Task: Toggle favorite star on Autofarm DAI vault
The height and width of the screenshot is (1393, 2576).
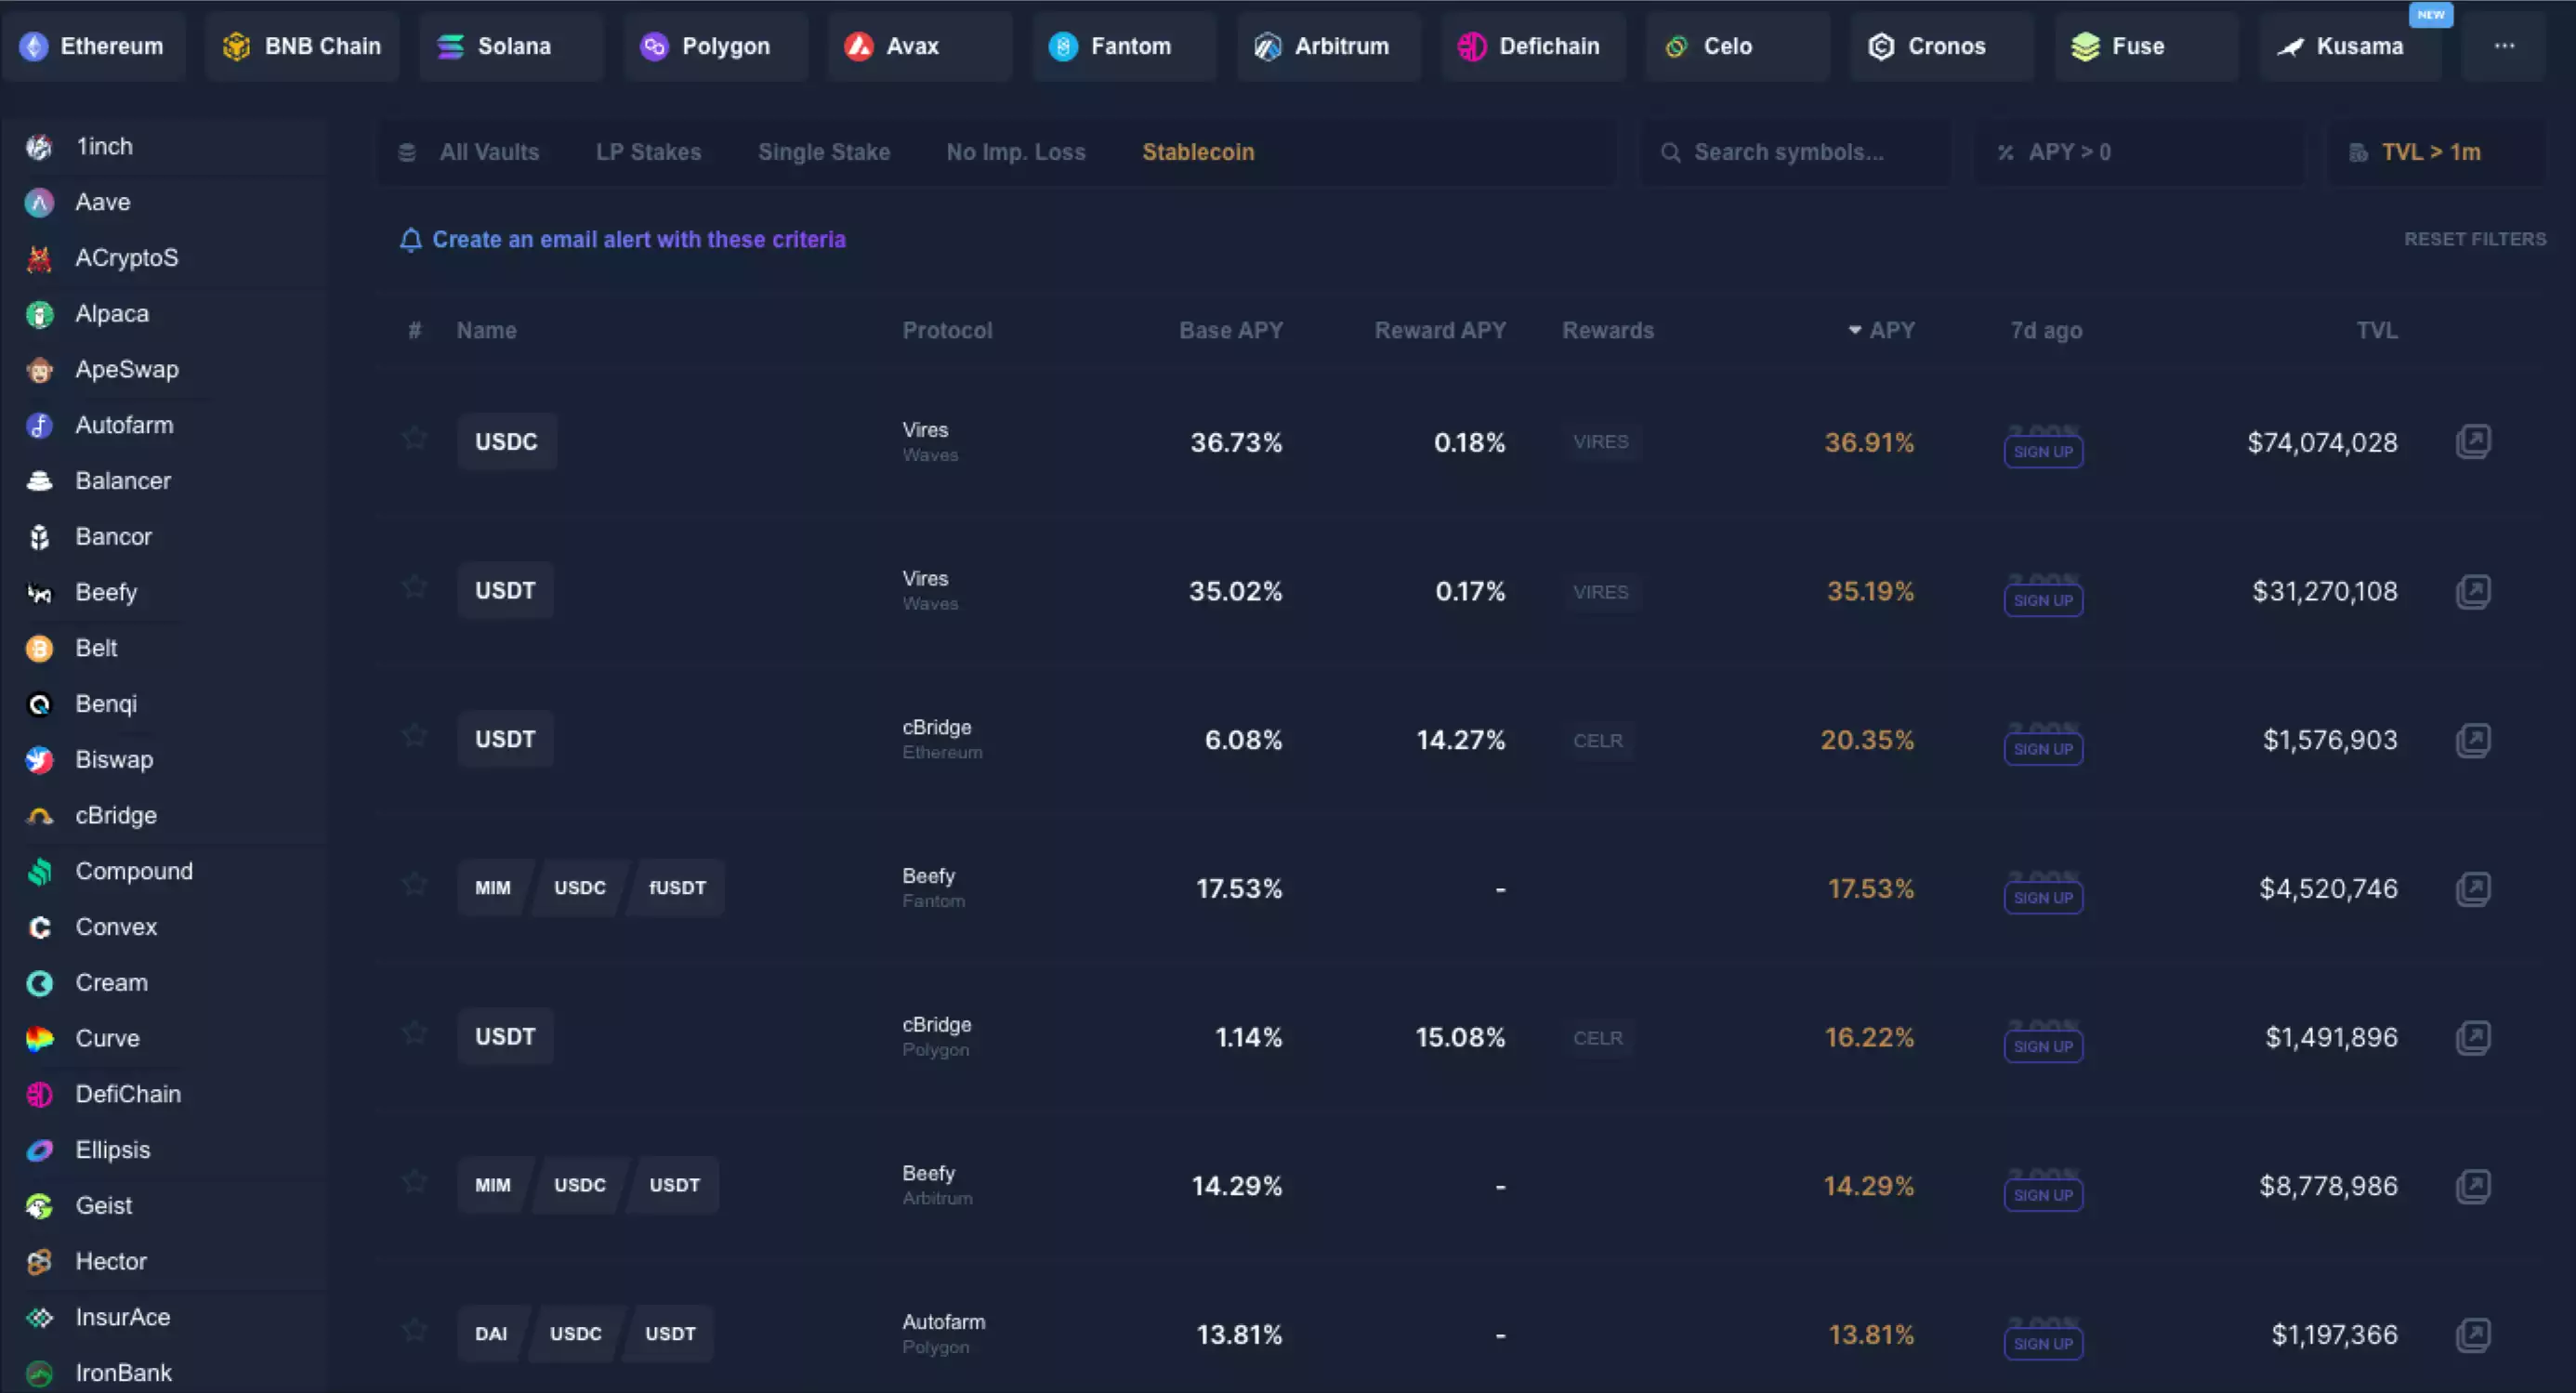Action: (x=415, y=1330)
